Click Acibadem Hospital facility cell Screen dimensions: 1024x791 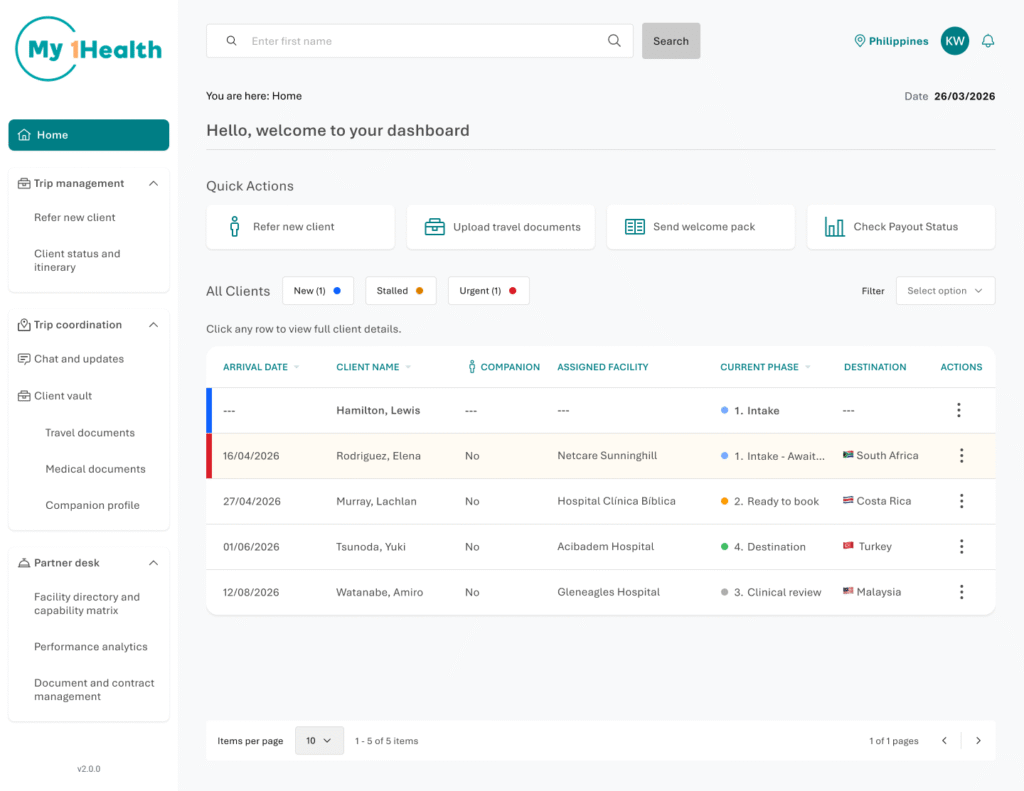coord(605,546)
